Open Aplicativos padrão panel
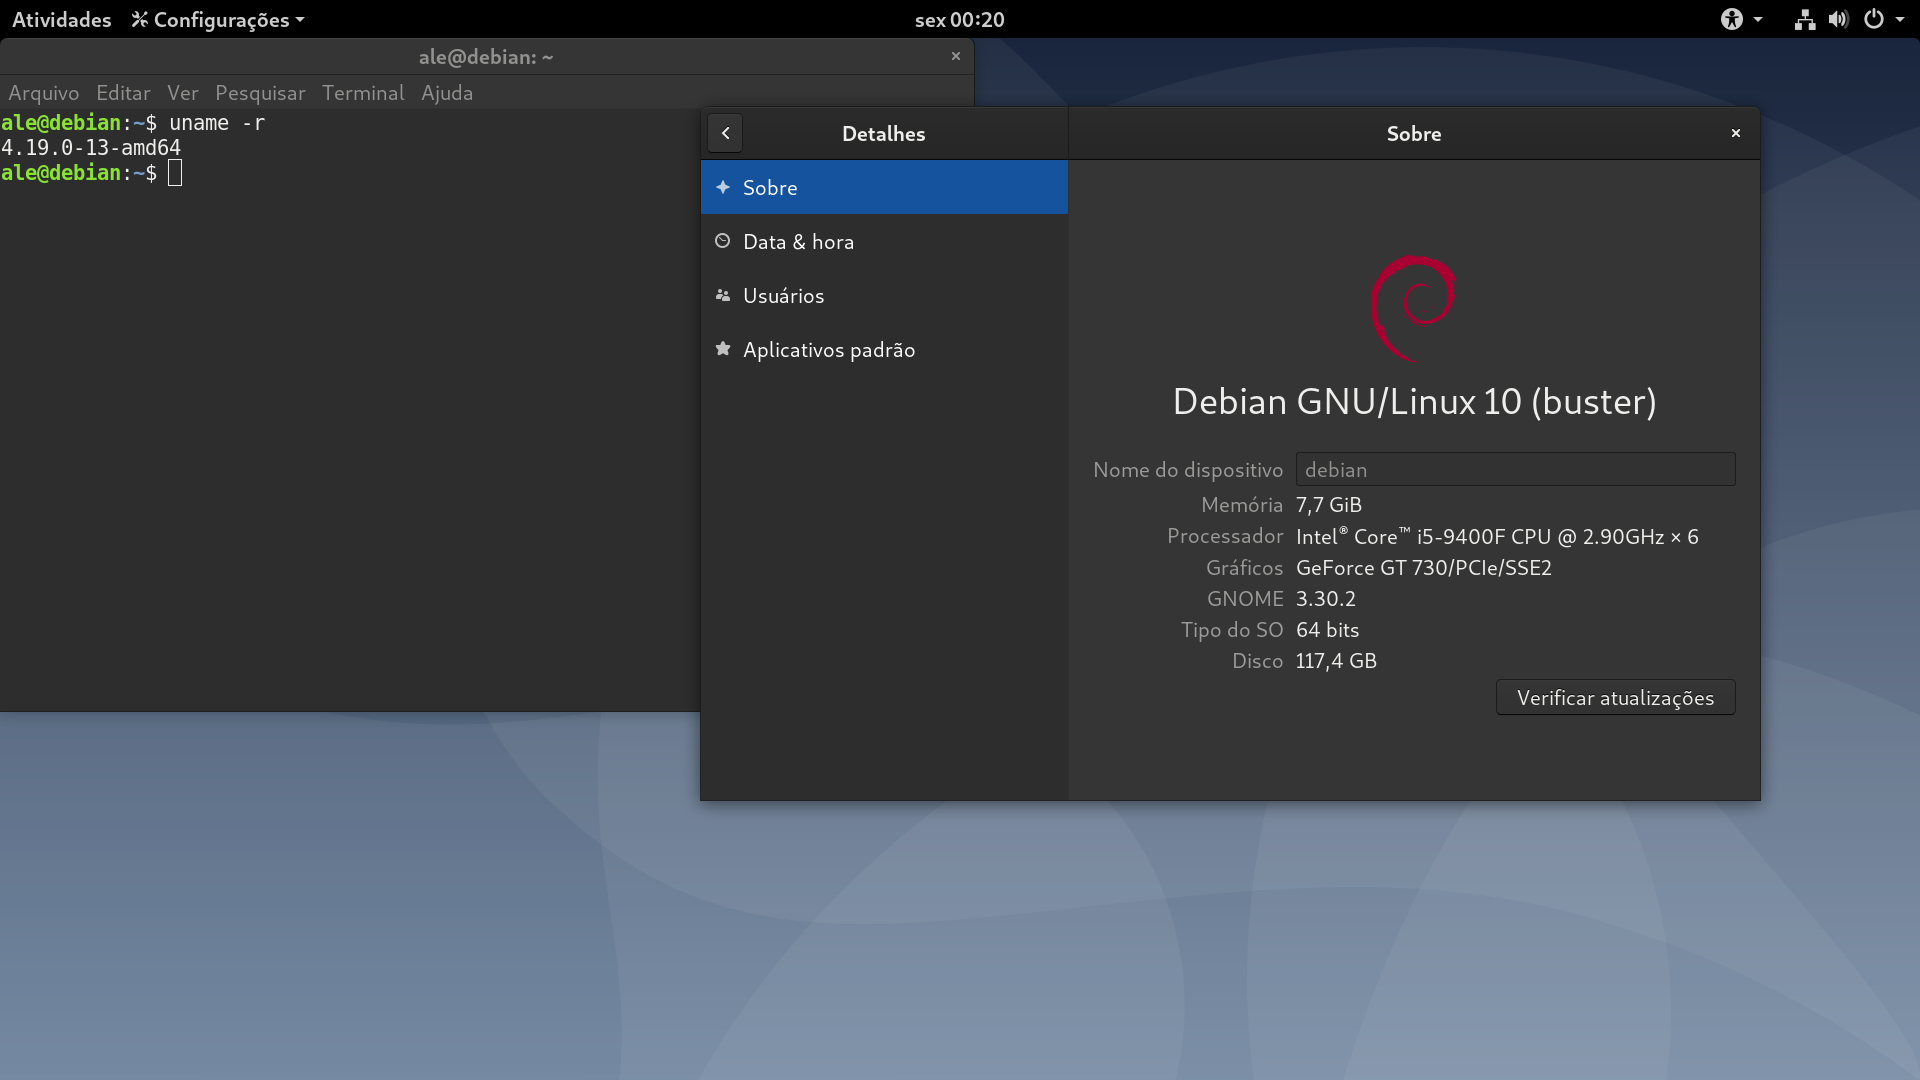 tap(884, 349)
